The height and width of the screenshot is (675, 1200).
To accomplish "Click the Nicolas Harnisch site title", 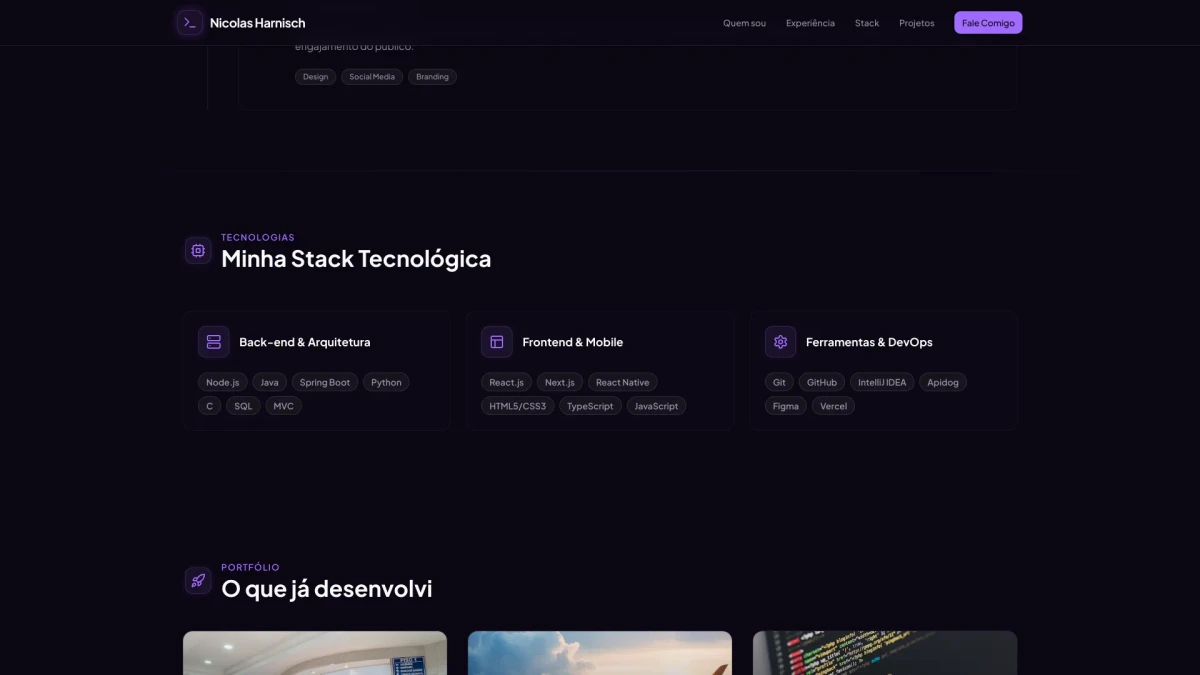I will click(x=257, y=23).
